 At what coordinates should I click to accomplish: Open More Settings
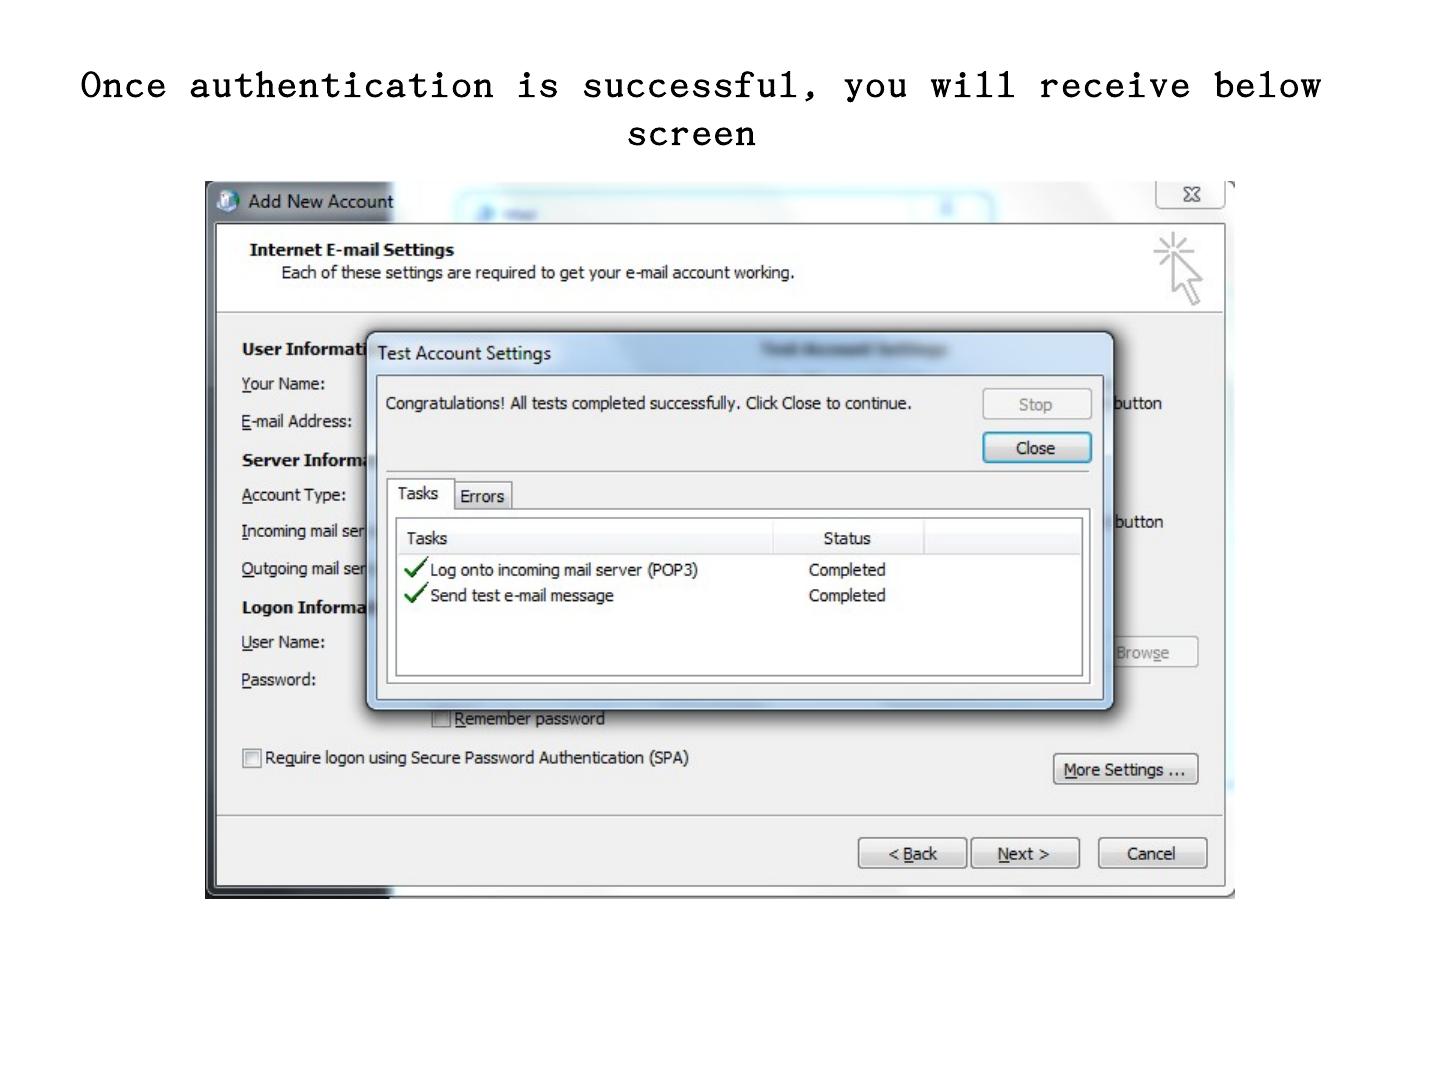1125,769
